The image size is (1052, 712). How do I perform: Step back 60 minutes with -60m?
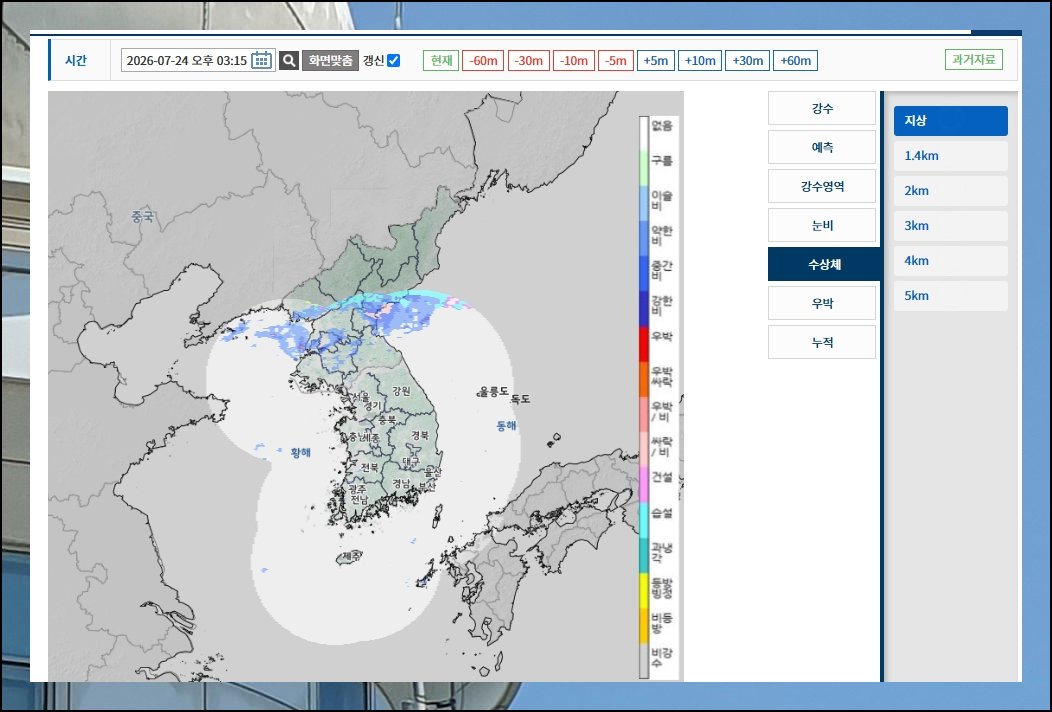click(x=483, y=60)
